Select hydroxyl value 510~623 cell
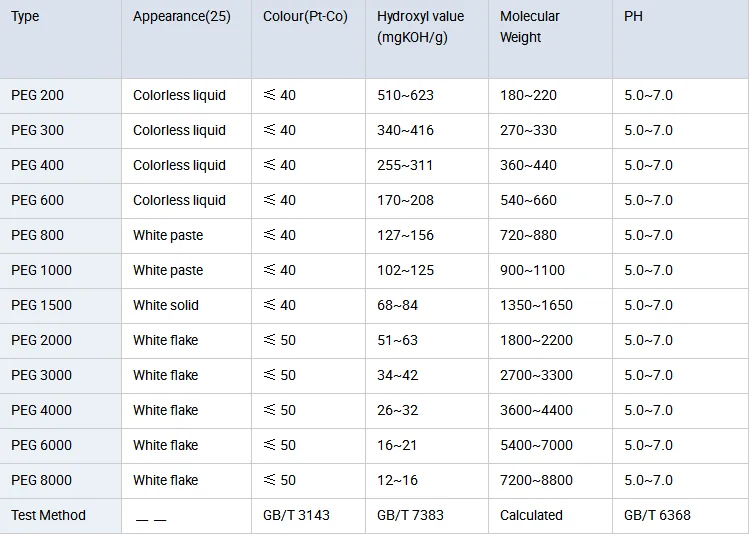Image resolution: width=750 pixels, height=535 pixels. (406, 95)
